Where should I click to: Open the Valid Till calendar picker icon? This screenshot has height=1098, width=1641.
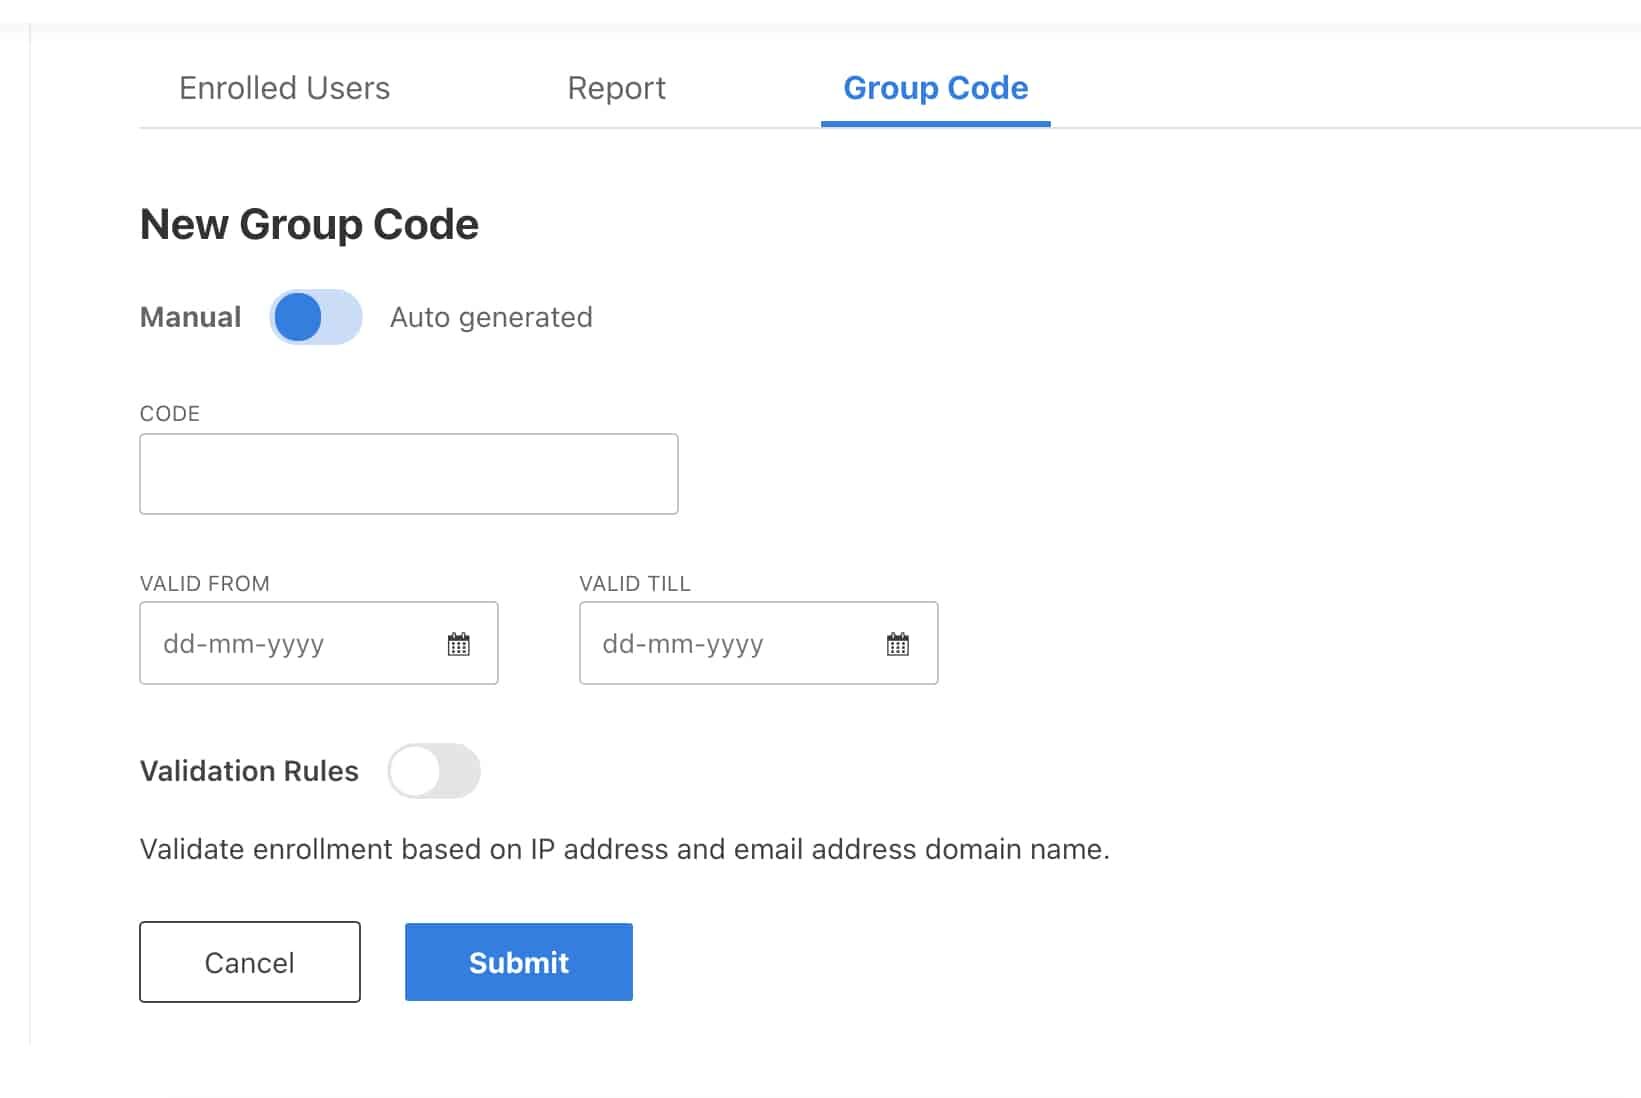point(898,644)
